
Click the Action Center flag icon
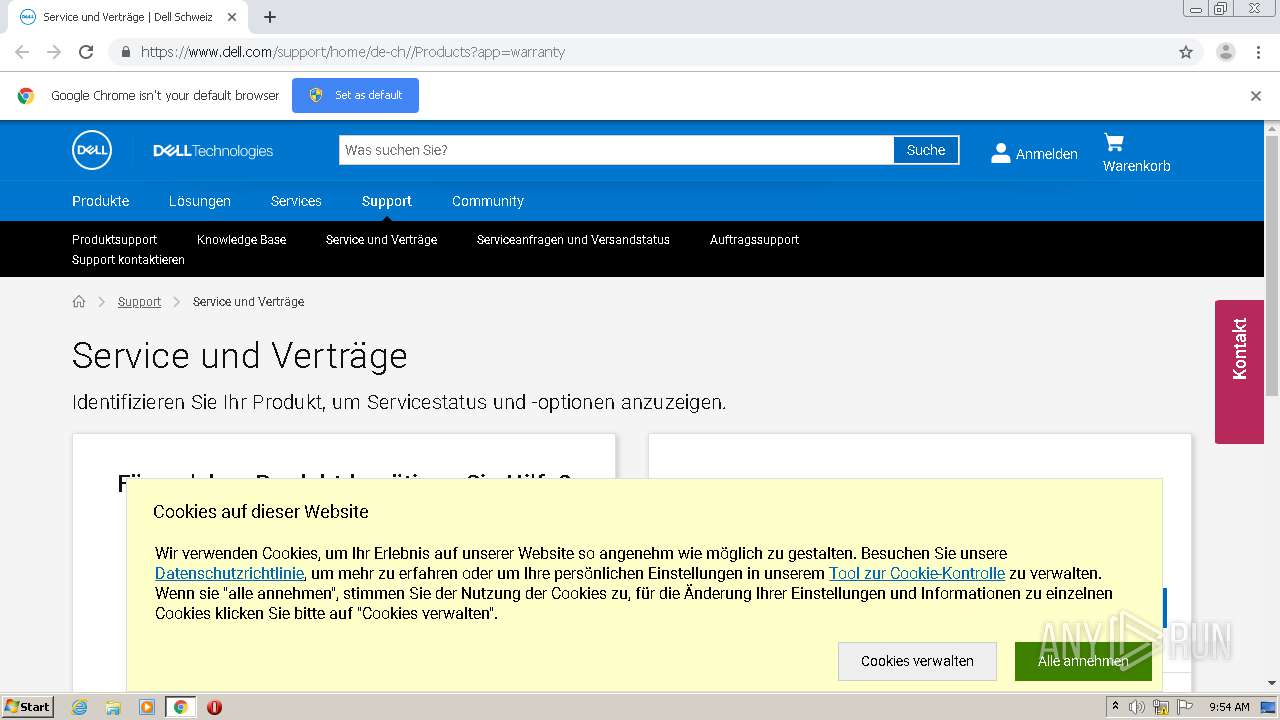[x=1185, y=707]
